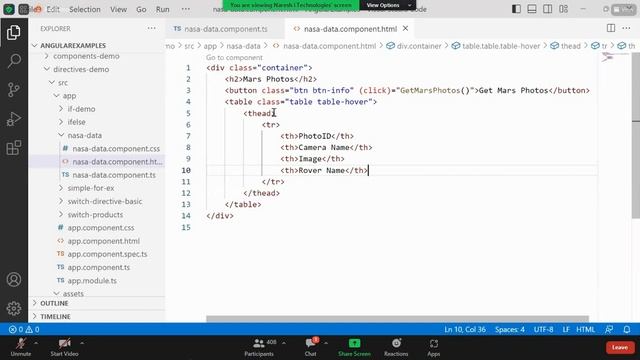Click the Go to component link
Image resolution: width=640 pixels, height=360 pixels.
(x=234, y=58)
